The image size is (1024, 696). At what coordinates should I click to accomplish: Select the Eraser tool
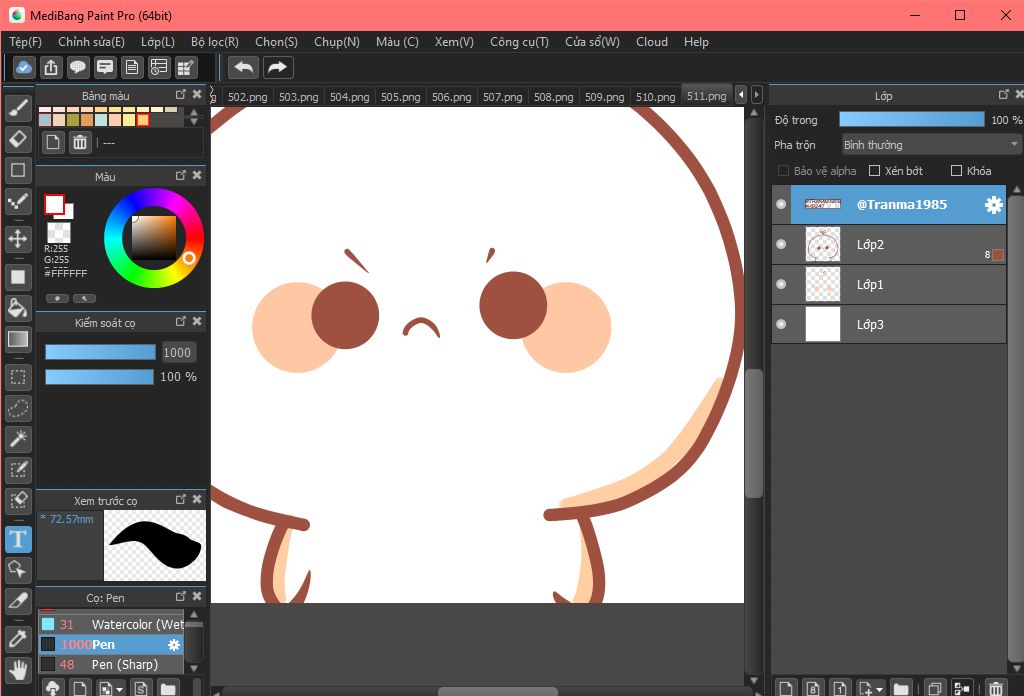point(18,139)
